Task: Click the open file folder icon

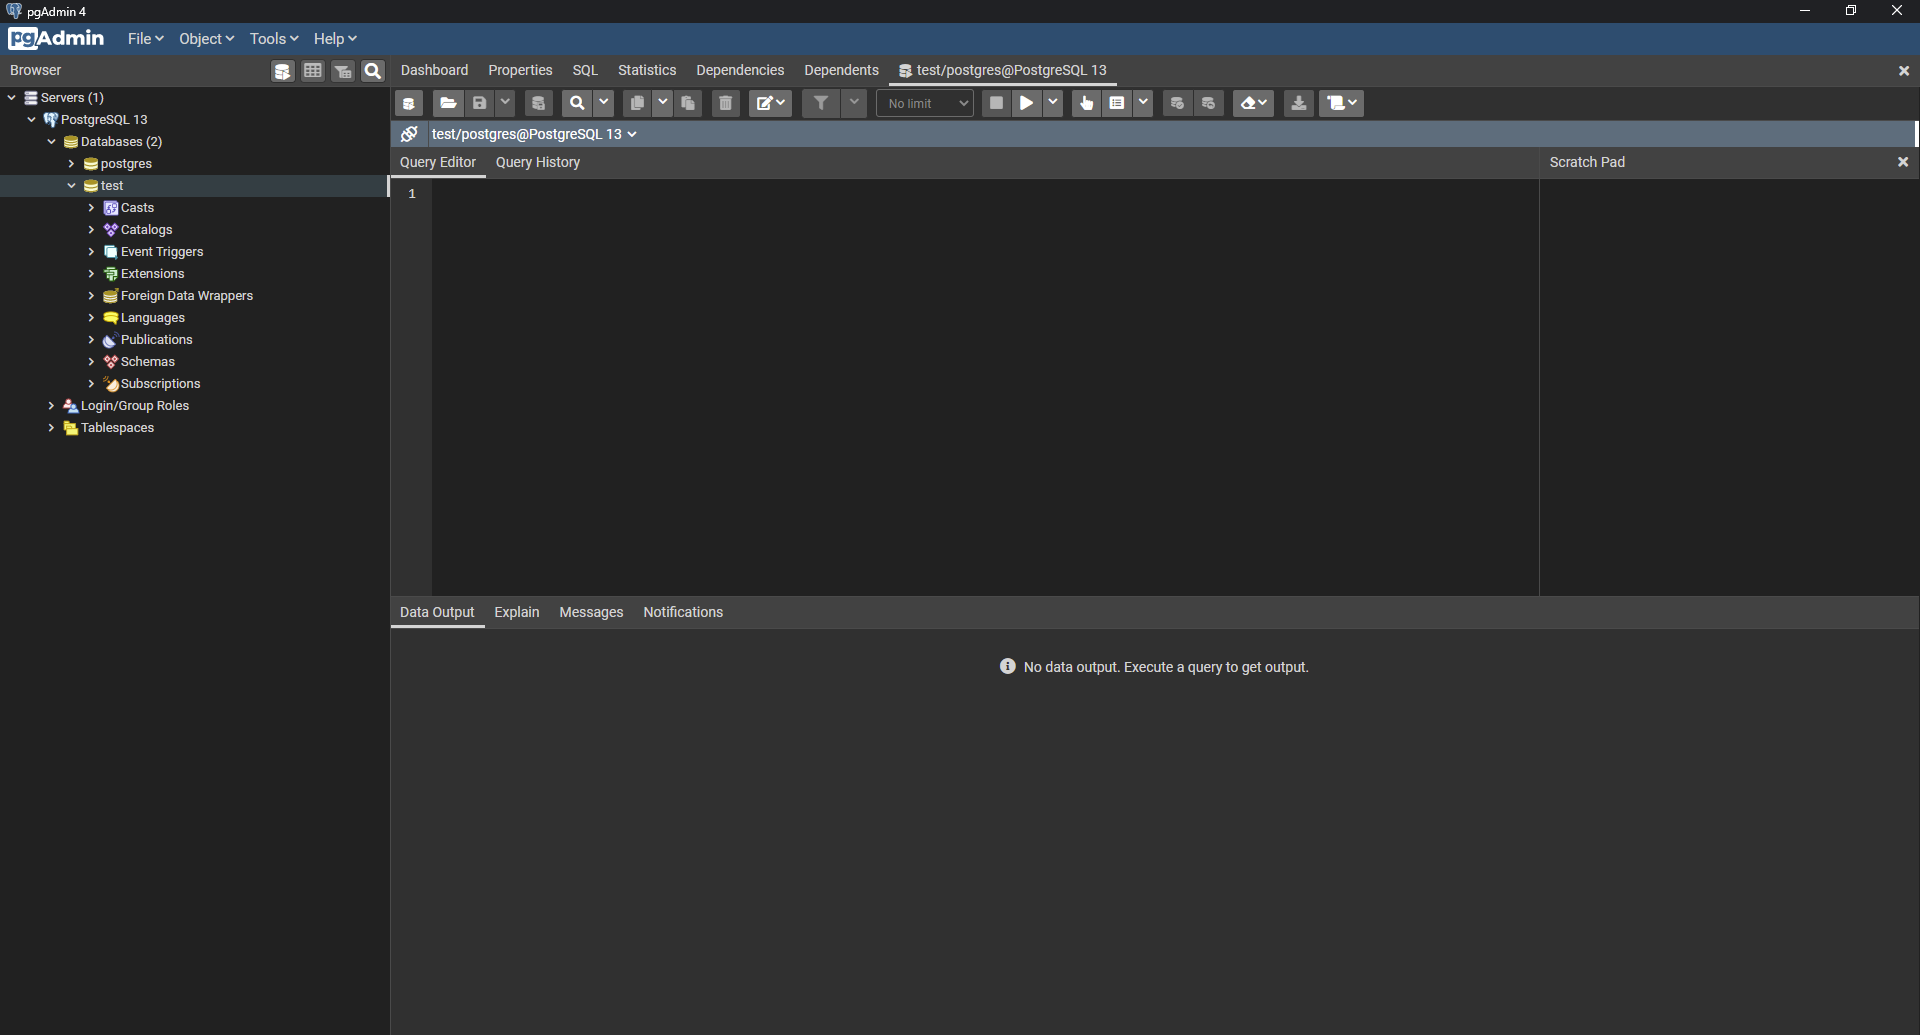Action: pos(448,103)
